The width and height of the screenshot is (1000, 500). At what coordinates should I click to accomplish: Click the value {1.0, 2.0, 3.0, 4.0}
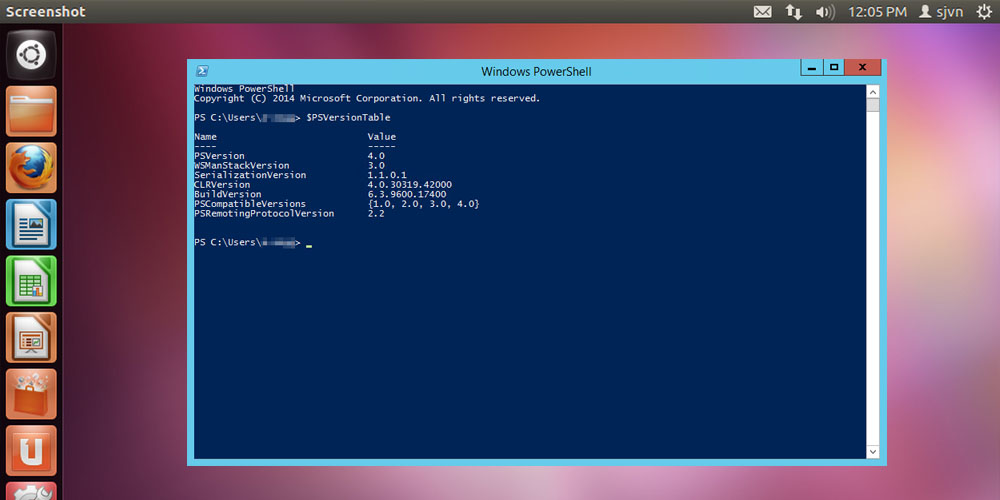pyautogui.click(x=423, y=203)
